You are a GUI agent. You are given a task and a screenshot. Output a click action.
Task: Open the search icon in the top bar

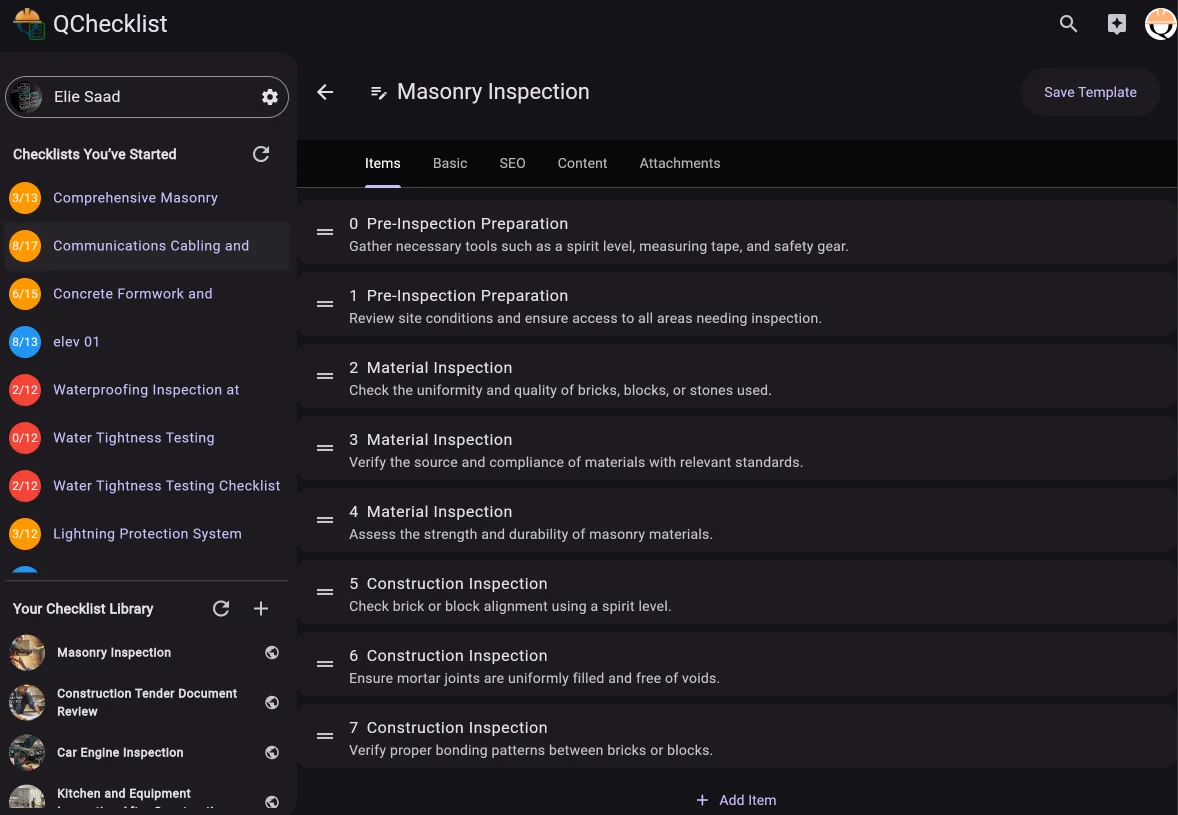click(x=1068, y=23)
